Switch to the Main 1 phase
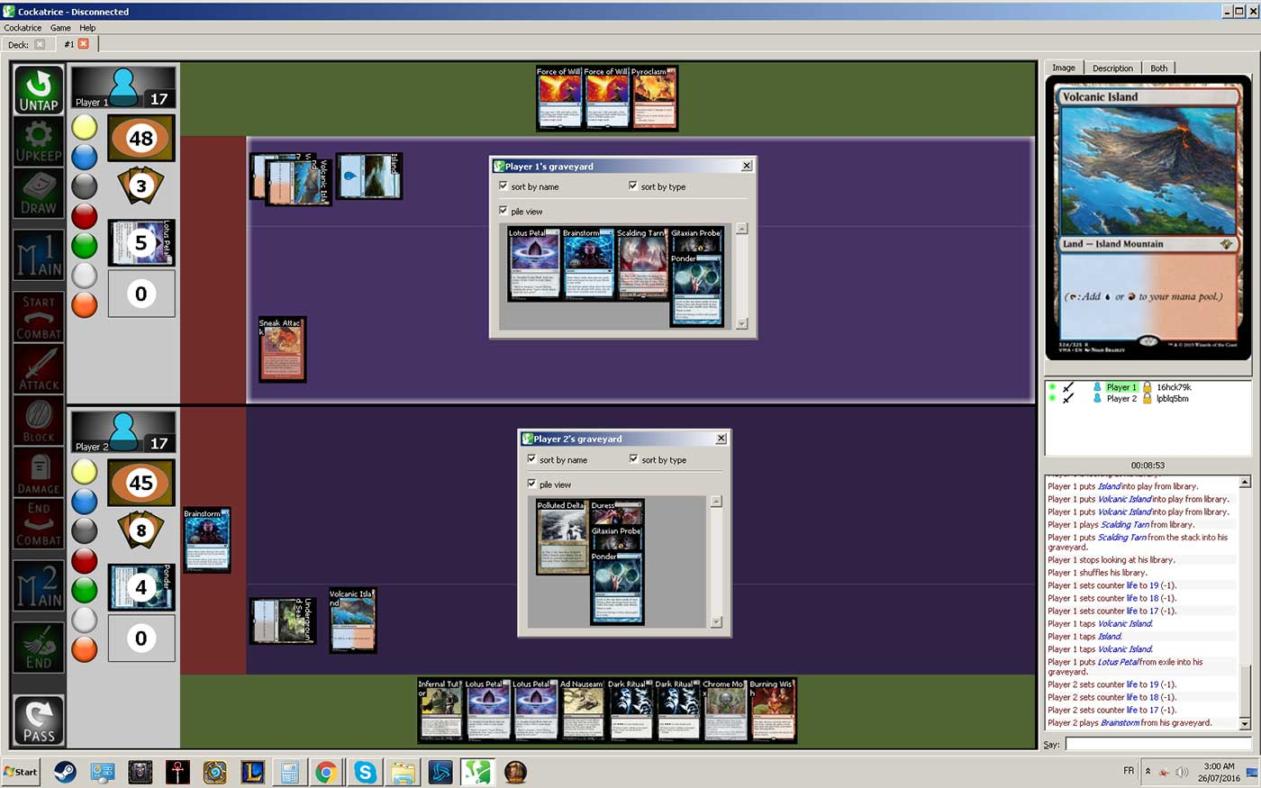Viewport: 1261px width, 788px height. click(38, 255)
